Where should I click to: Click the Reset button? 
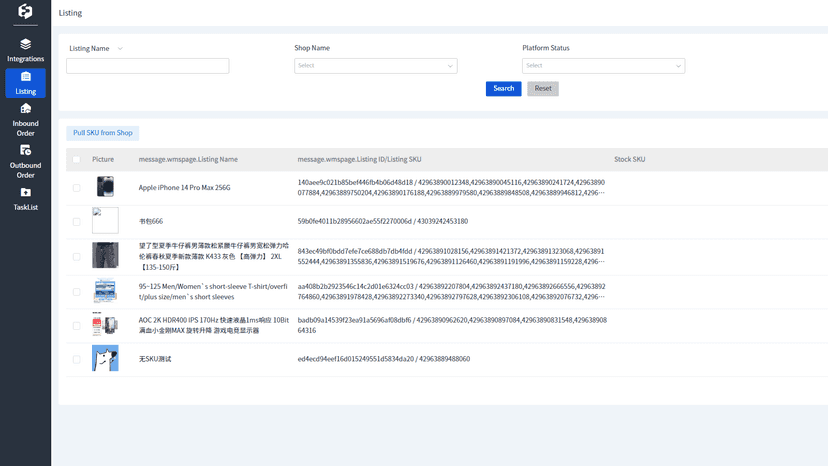tap(542, 88)
